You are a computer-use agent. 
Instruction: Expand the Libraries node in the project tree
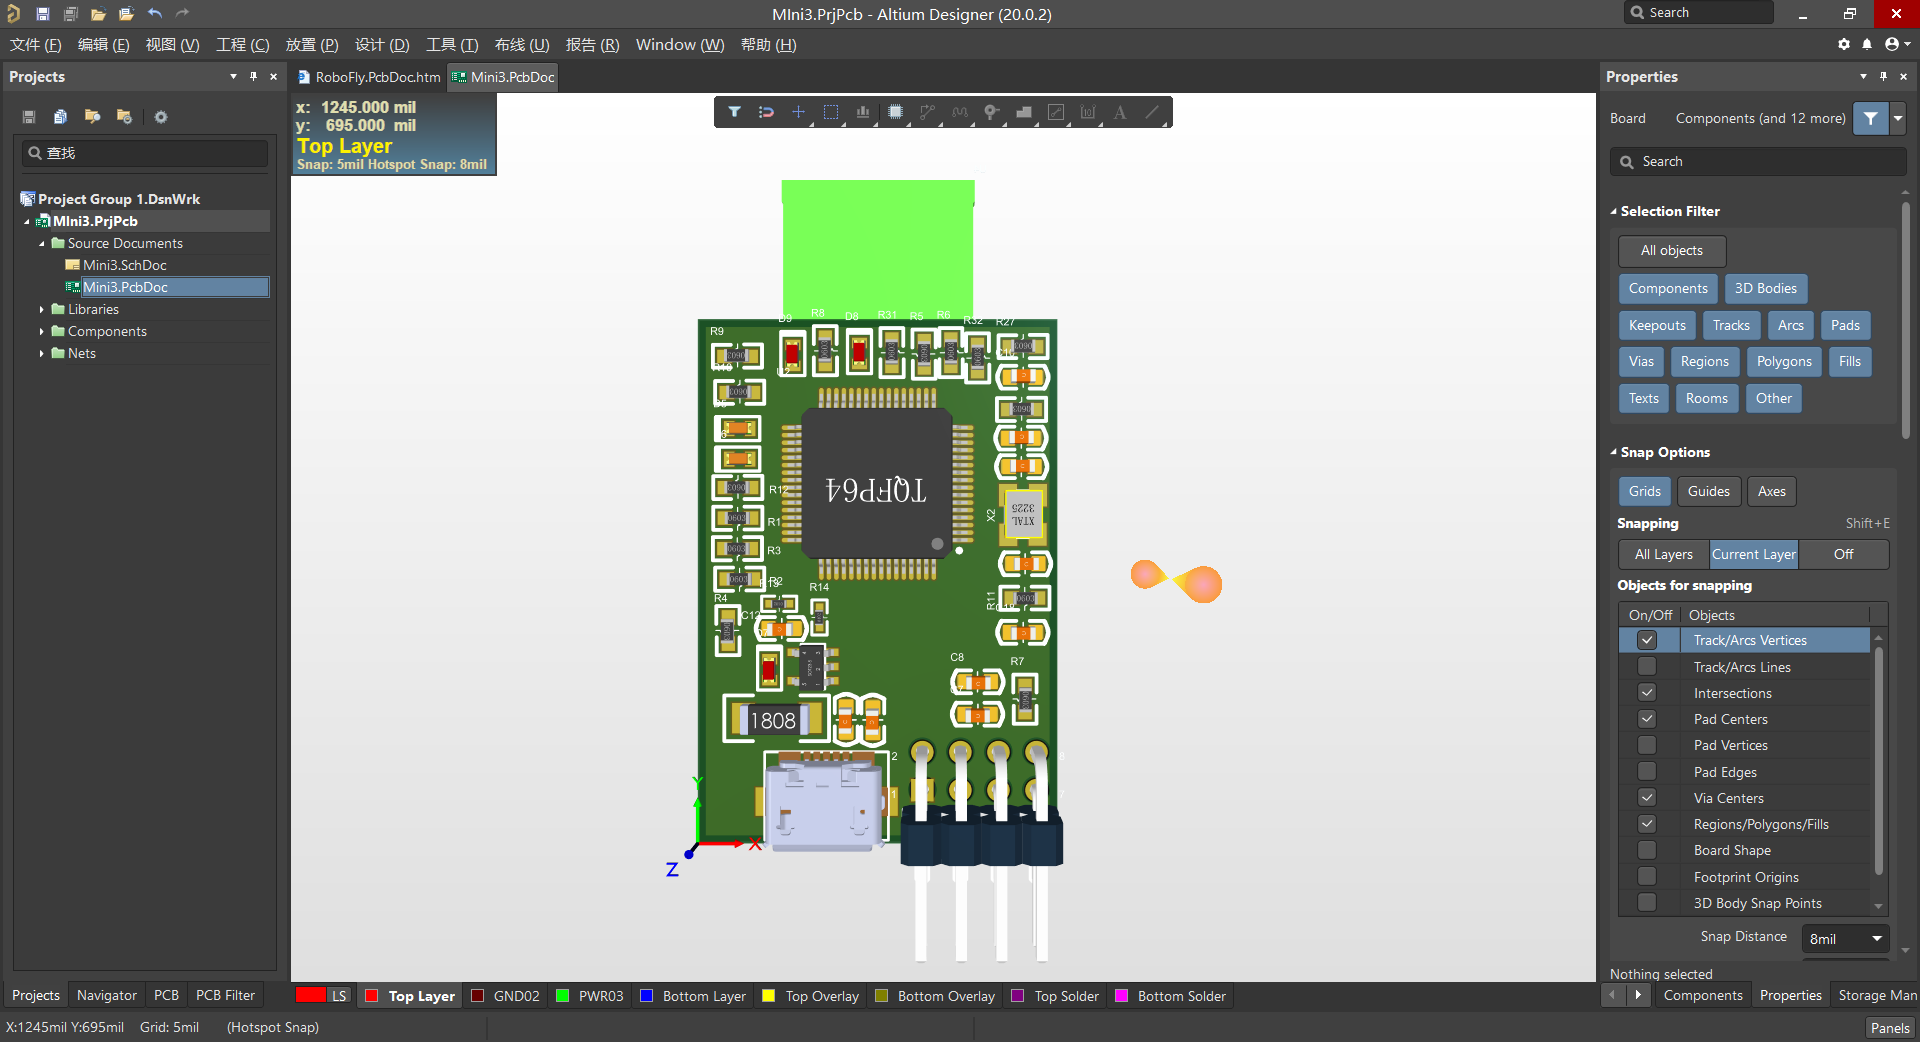click(42, 309)
